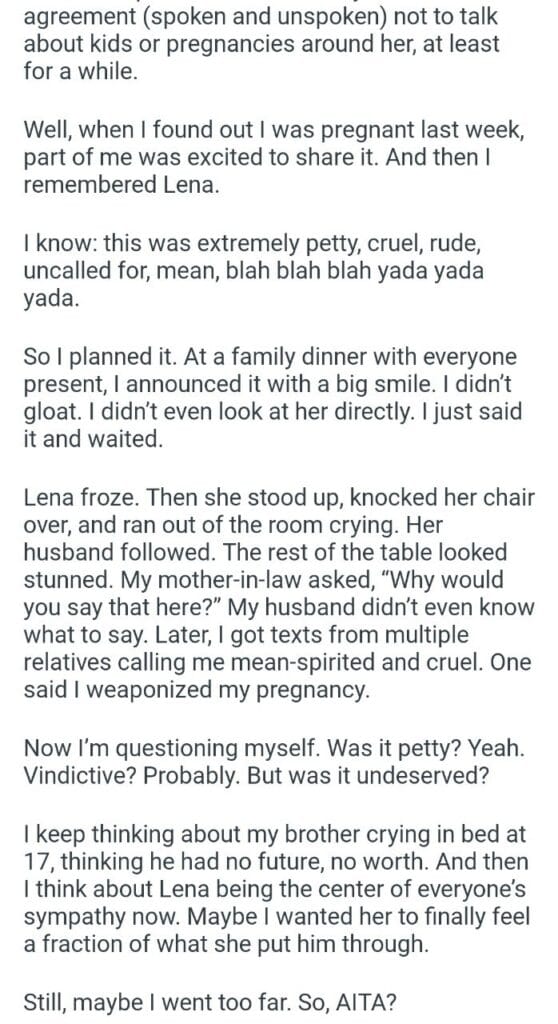This screenshot has height=1024, width=558.
Task: Click the sentence "So I planned it."
Action: coord(101,357)
